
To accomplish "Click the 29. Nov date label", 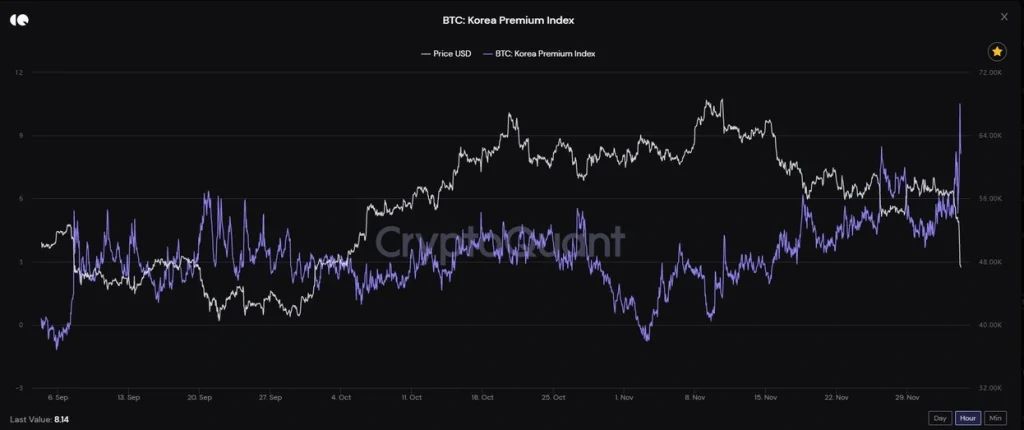I will [x=908, y=397].
